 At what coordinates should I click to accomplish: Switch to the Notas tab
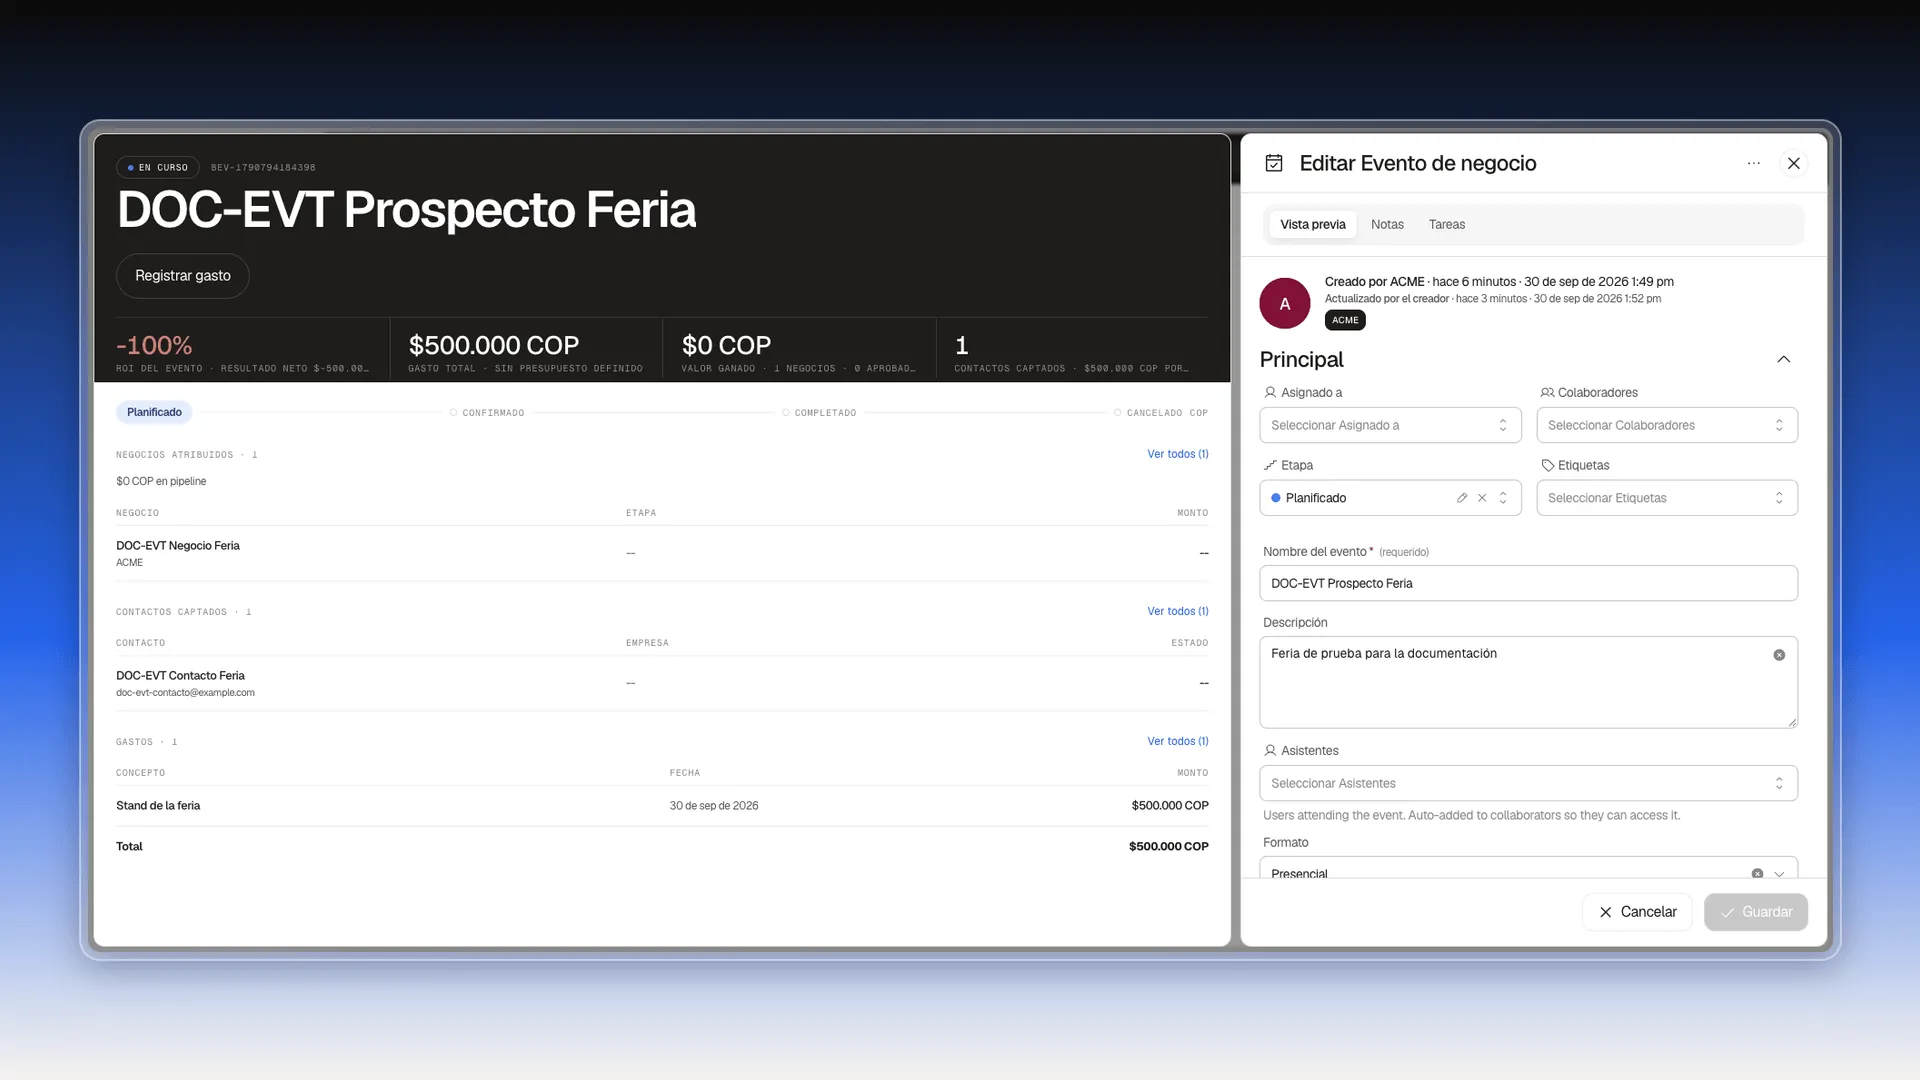(x=1387, y=224)
